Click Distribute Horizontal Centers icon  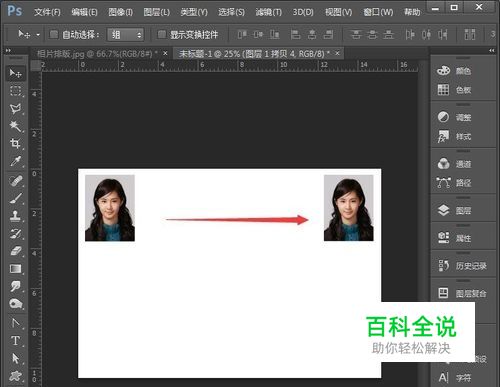pos(426,34)
